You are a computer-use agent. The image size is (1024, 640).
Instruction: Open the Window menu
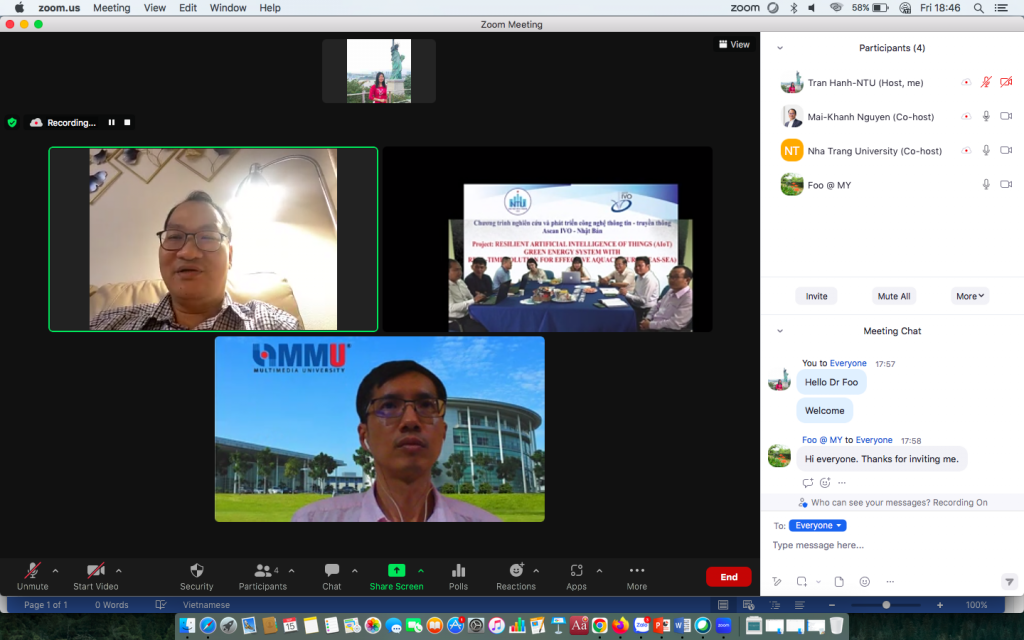[228, 8]
